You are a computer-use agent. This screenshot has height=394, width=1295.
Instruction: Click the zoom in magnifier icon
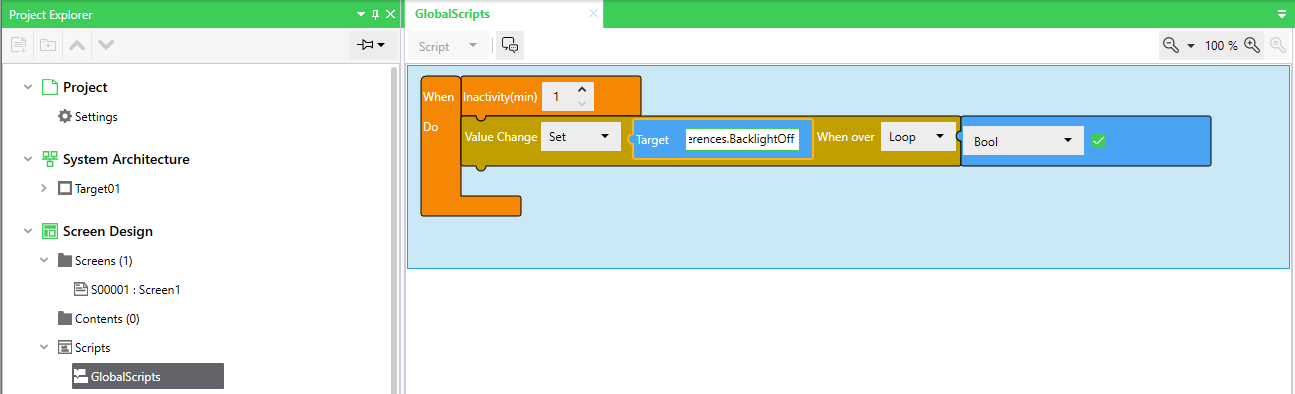(1252, 45)
